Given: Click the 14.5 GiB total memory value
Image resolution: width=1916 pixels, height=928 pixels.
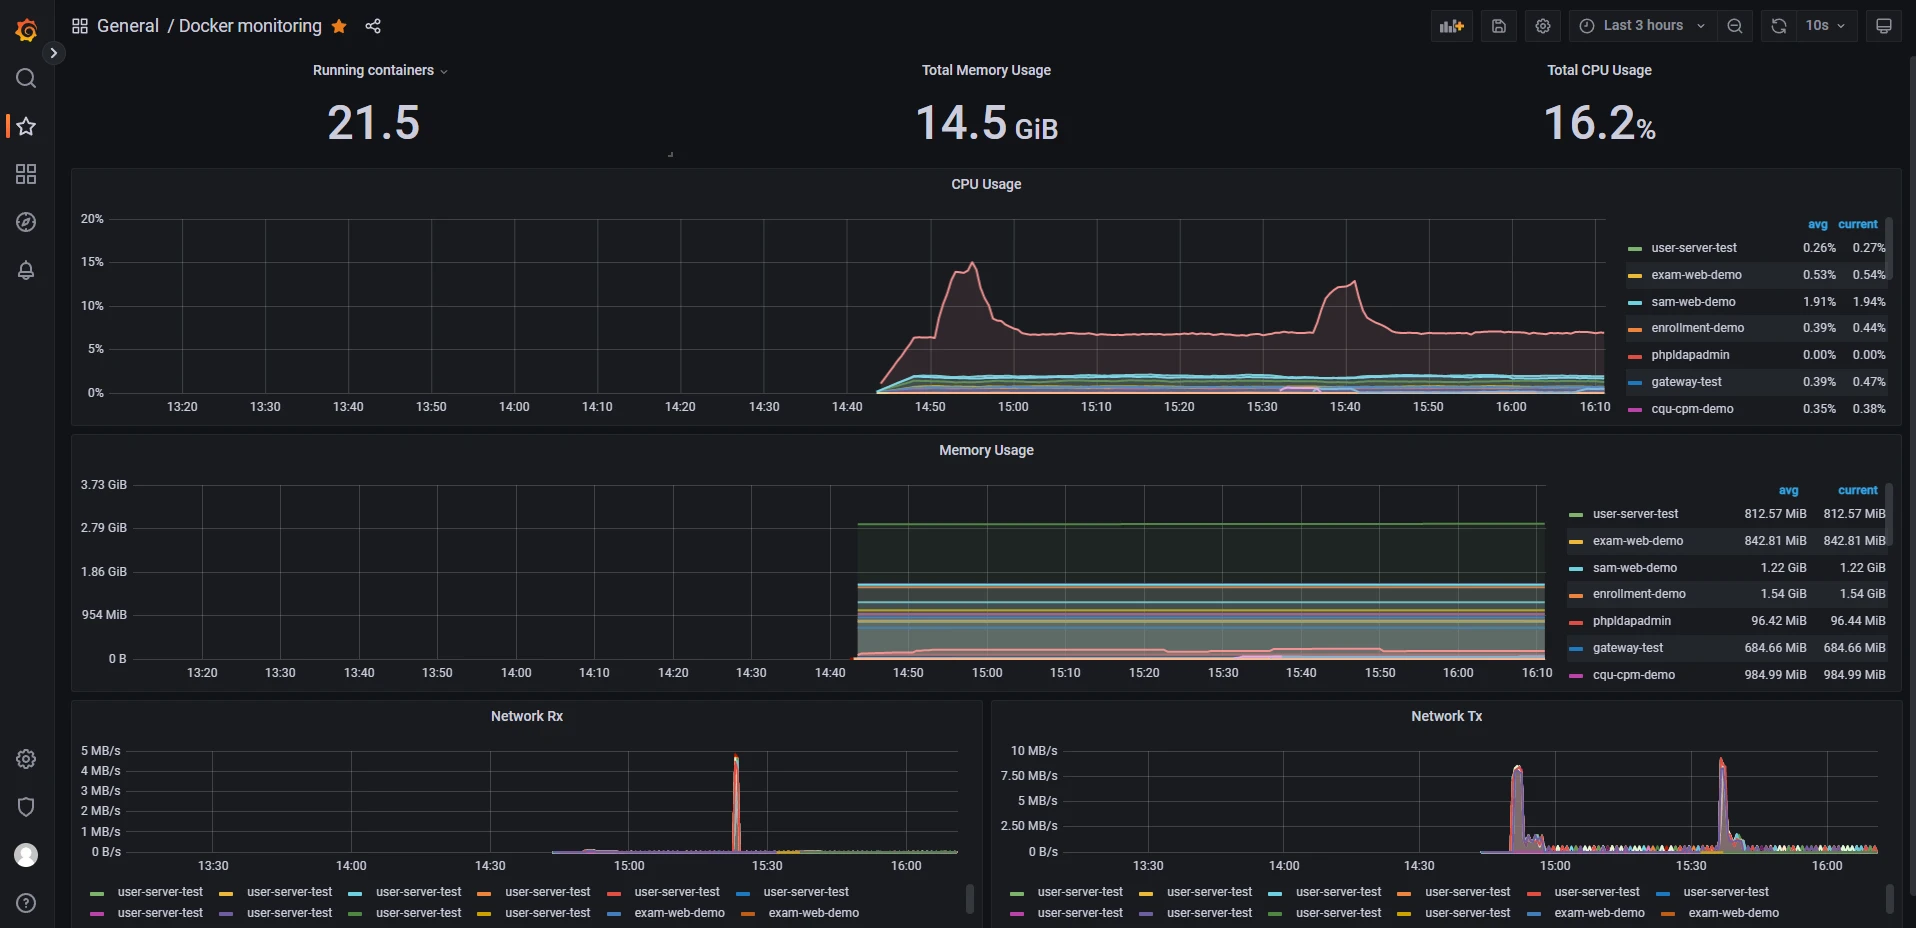Looking at the screenshot, I should click(986, 123).
